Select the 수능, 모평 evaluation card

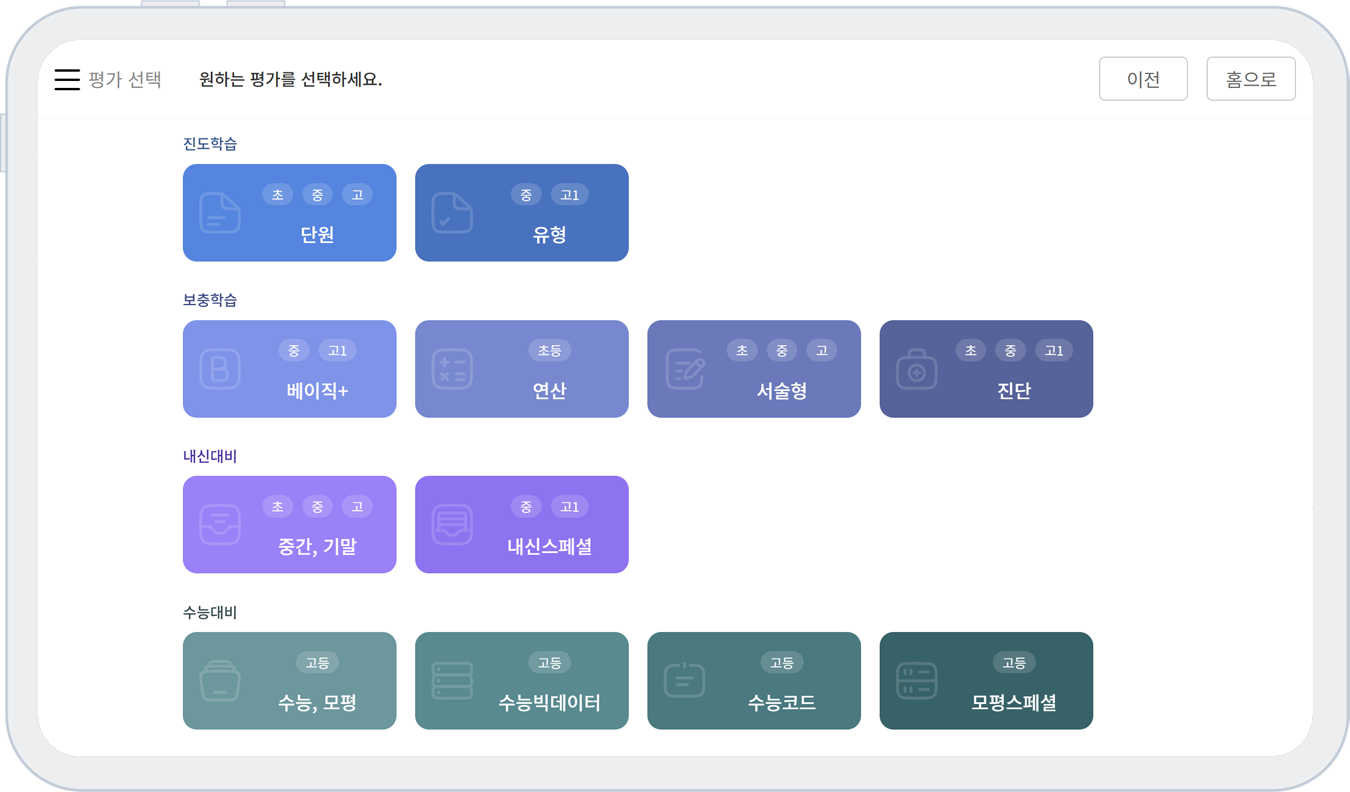[289, 681]
